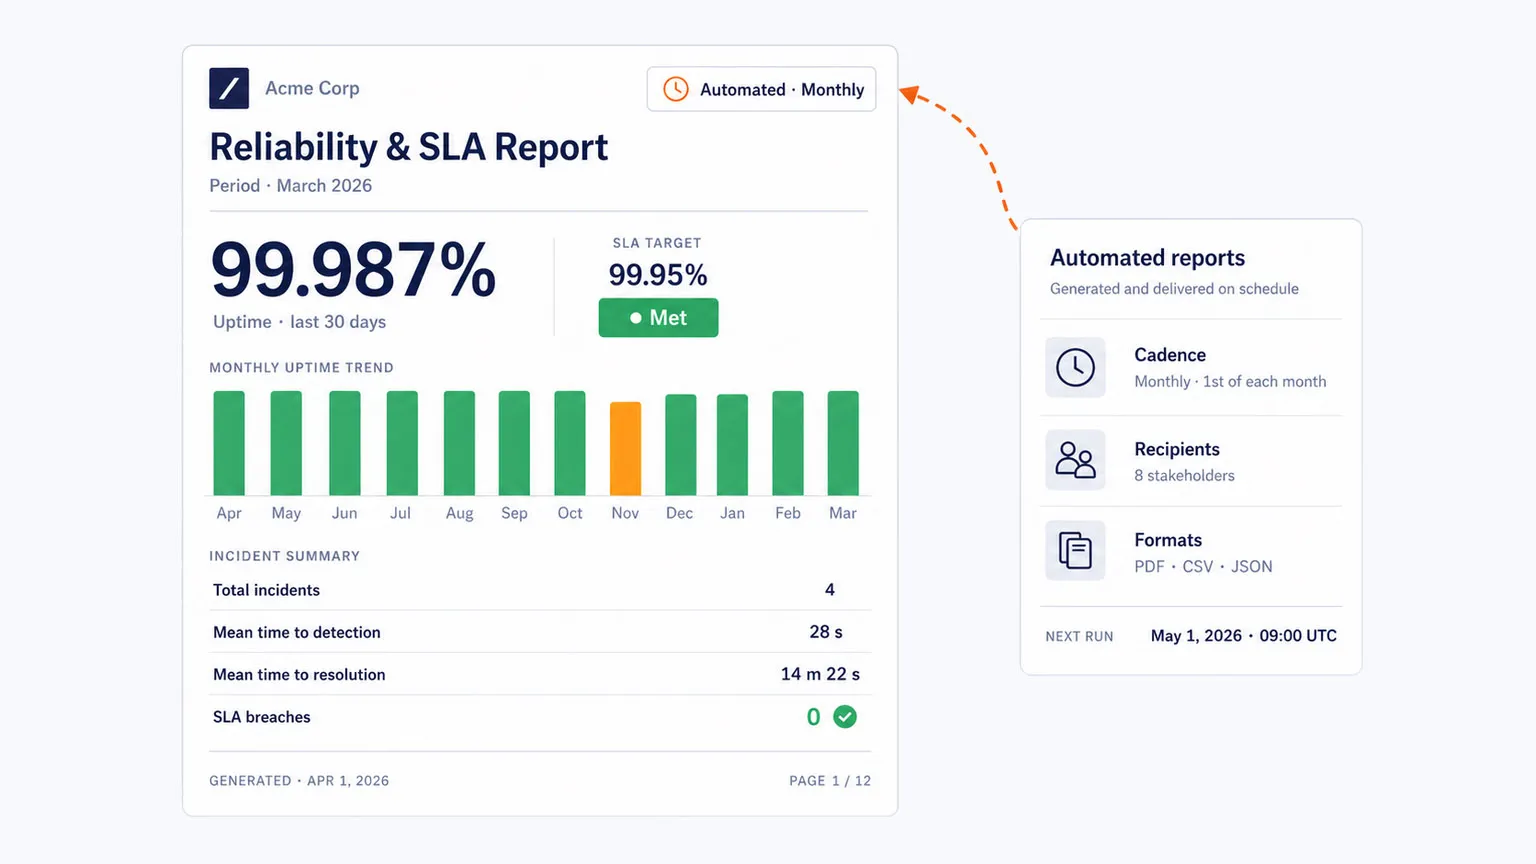Select the January uptime bar
This screenshot has height=864, width=1536.
coord(732,445)
